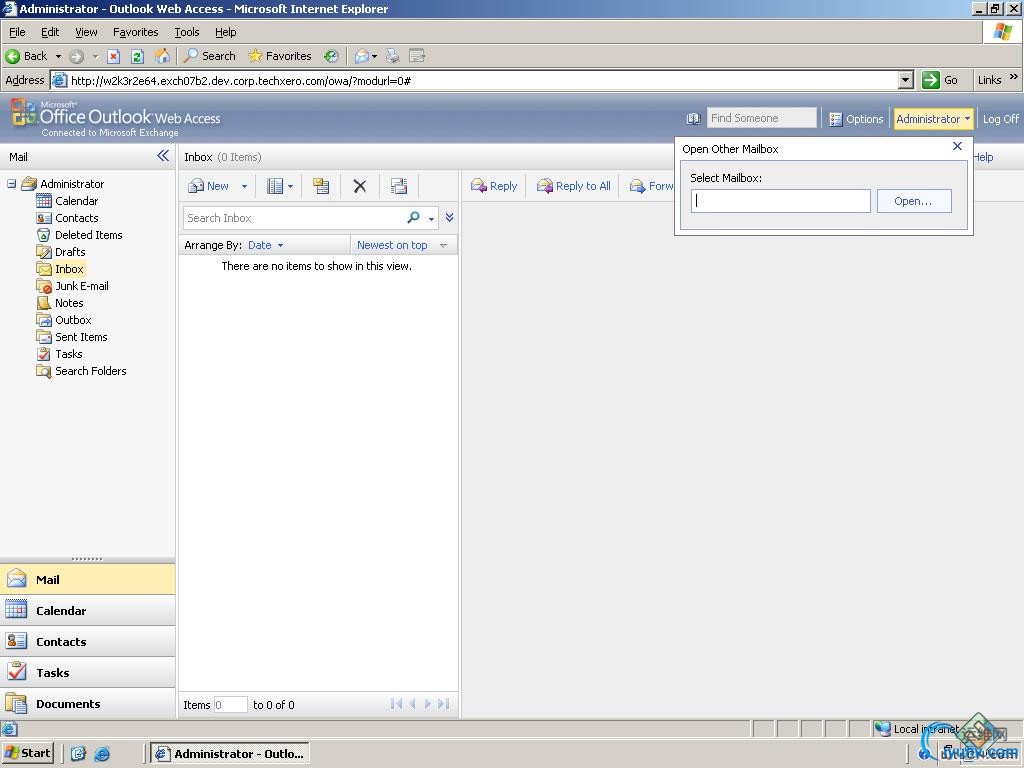Viewport: 1024px width, 768px height.
Task: Click the New message button
Action: 208,186
